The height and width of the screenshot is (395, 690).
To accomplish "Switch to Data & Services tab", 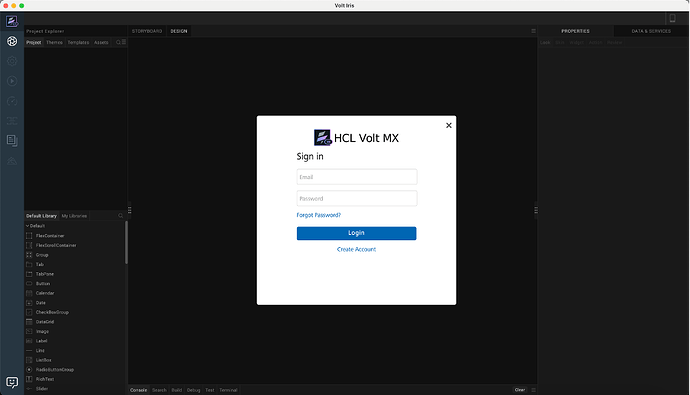I will click(x=651, y=31).
